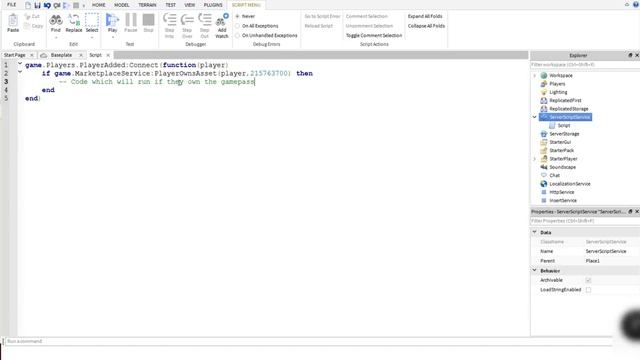Click the Copy icon in Clipboard group
The height and width of the screenshot is (360, 640).
(x=27, y=26)
